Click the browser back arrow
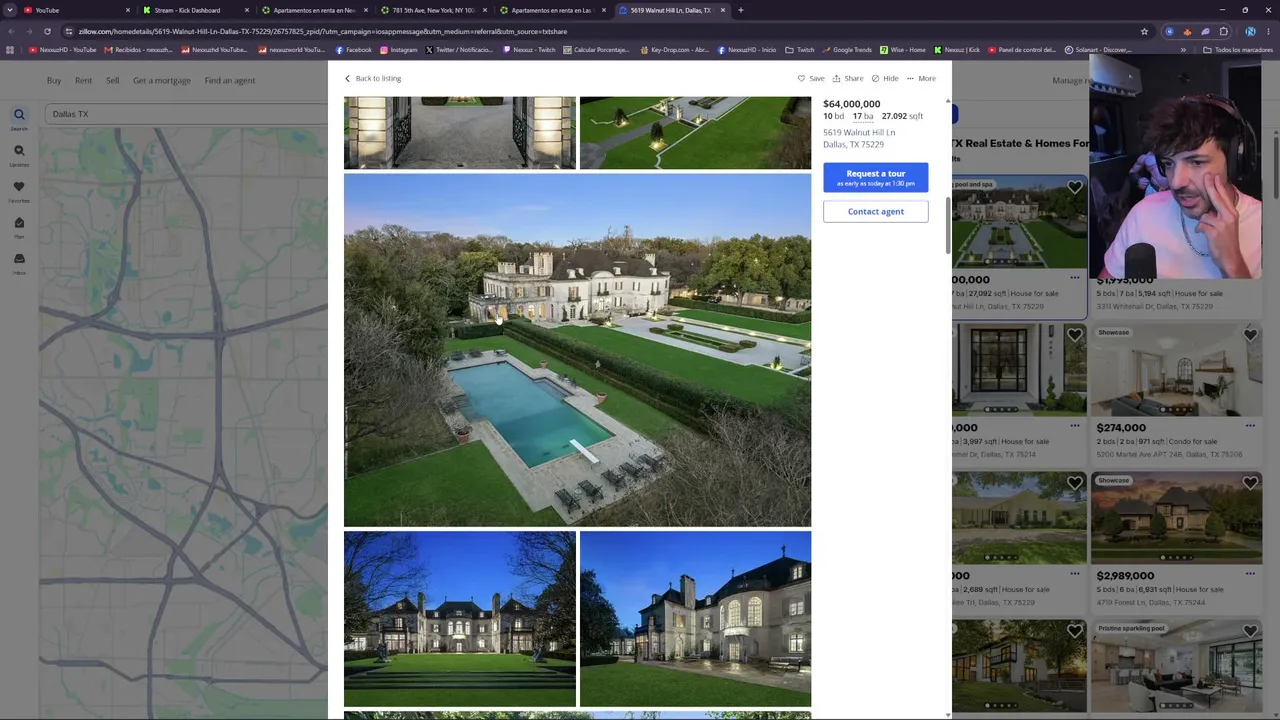 point(10,31)
